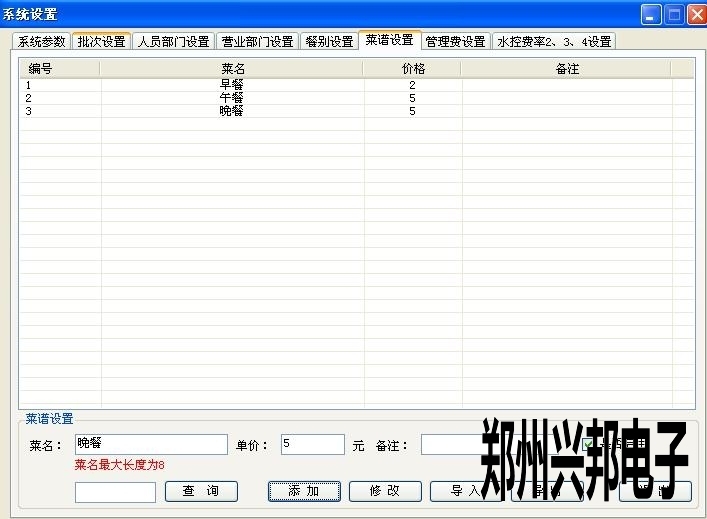Click the 导入 button
This screenshot has width=707, height=519.
[465, 491]
